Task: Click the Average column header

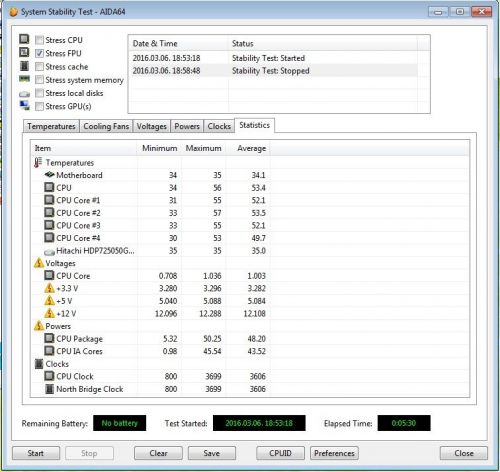Action: 248,148
